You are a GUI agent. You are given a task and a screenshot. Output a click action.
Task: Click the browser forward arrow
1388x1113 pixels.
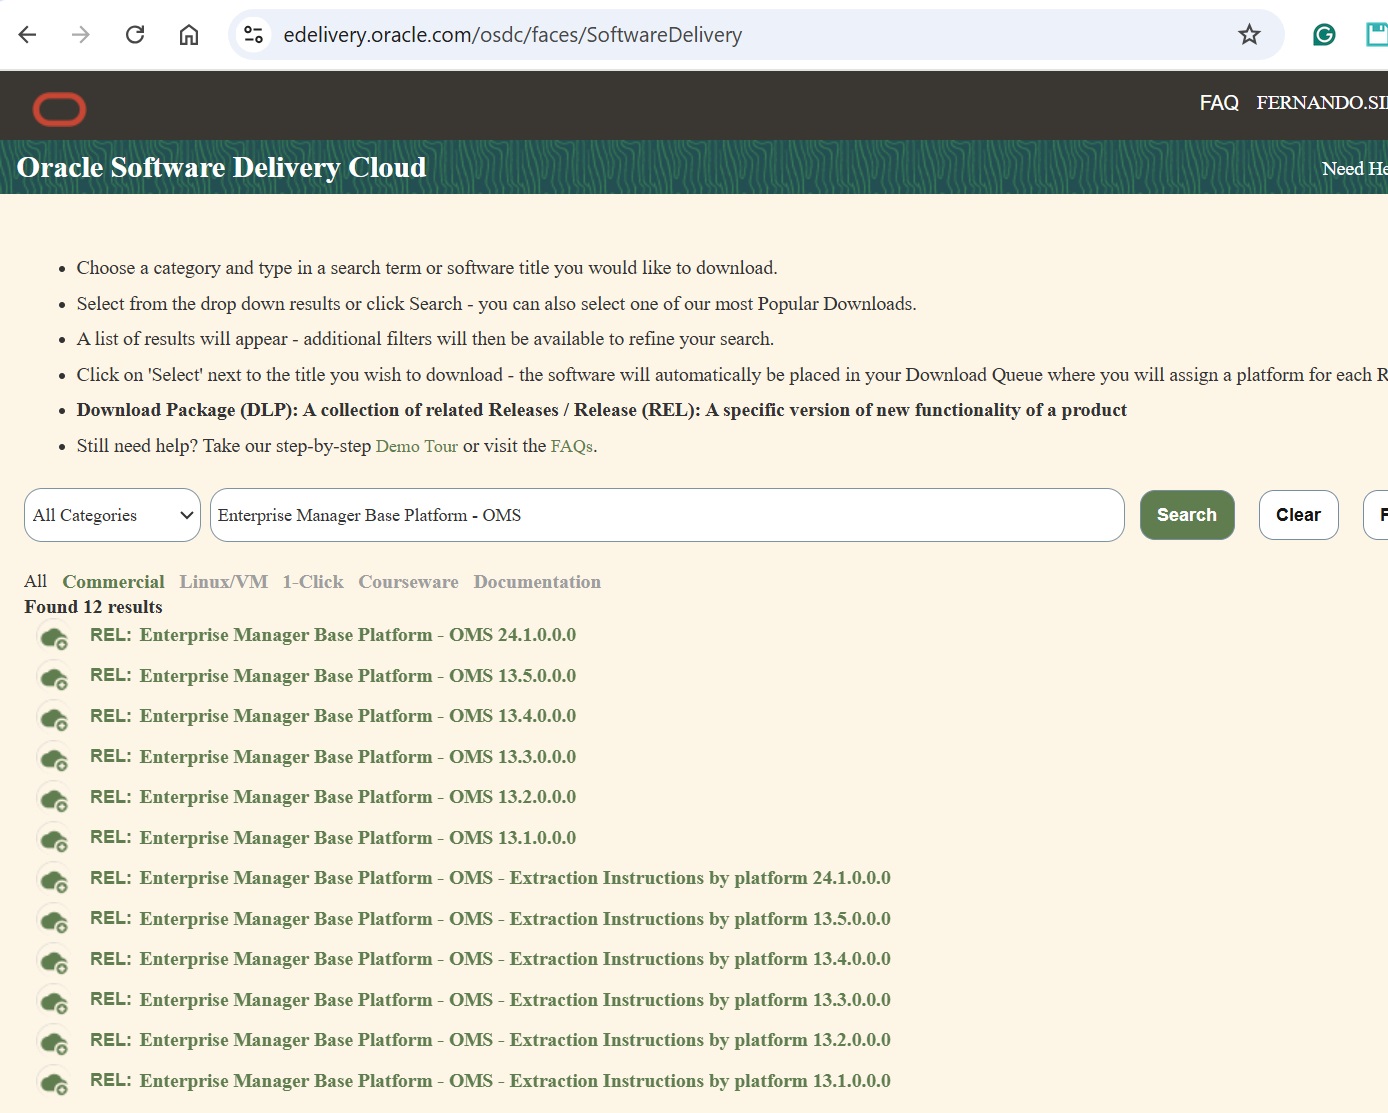pos(81,35)
